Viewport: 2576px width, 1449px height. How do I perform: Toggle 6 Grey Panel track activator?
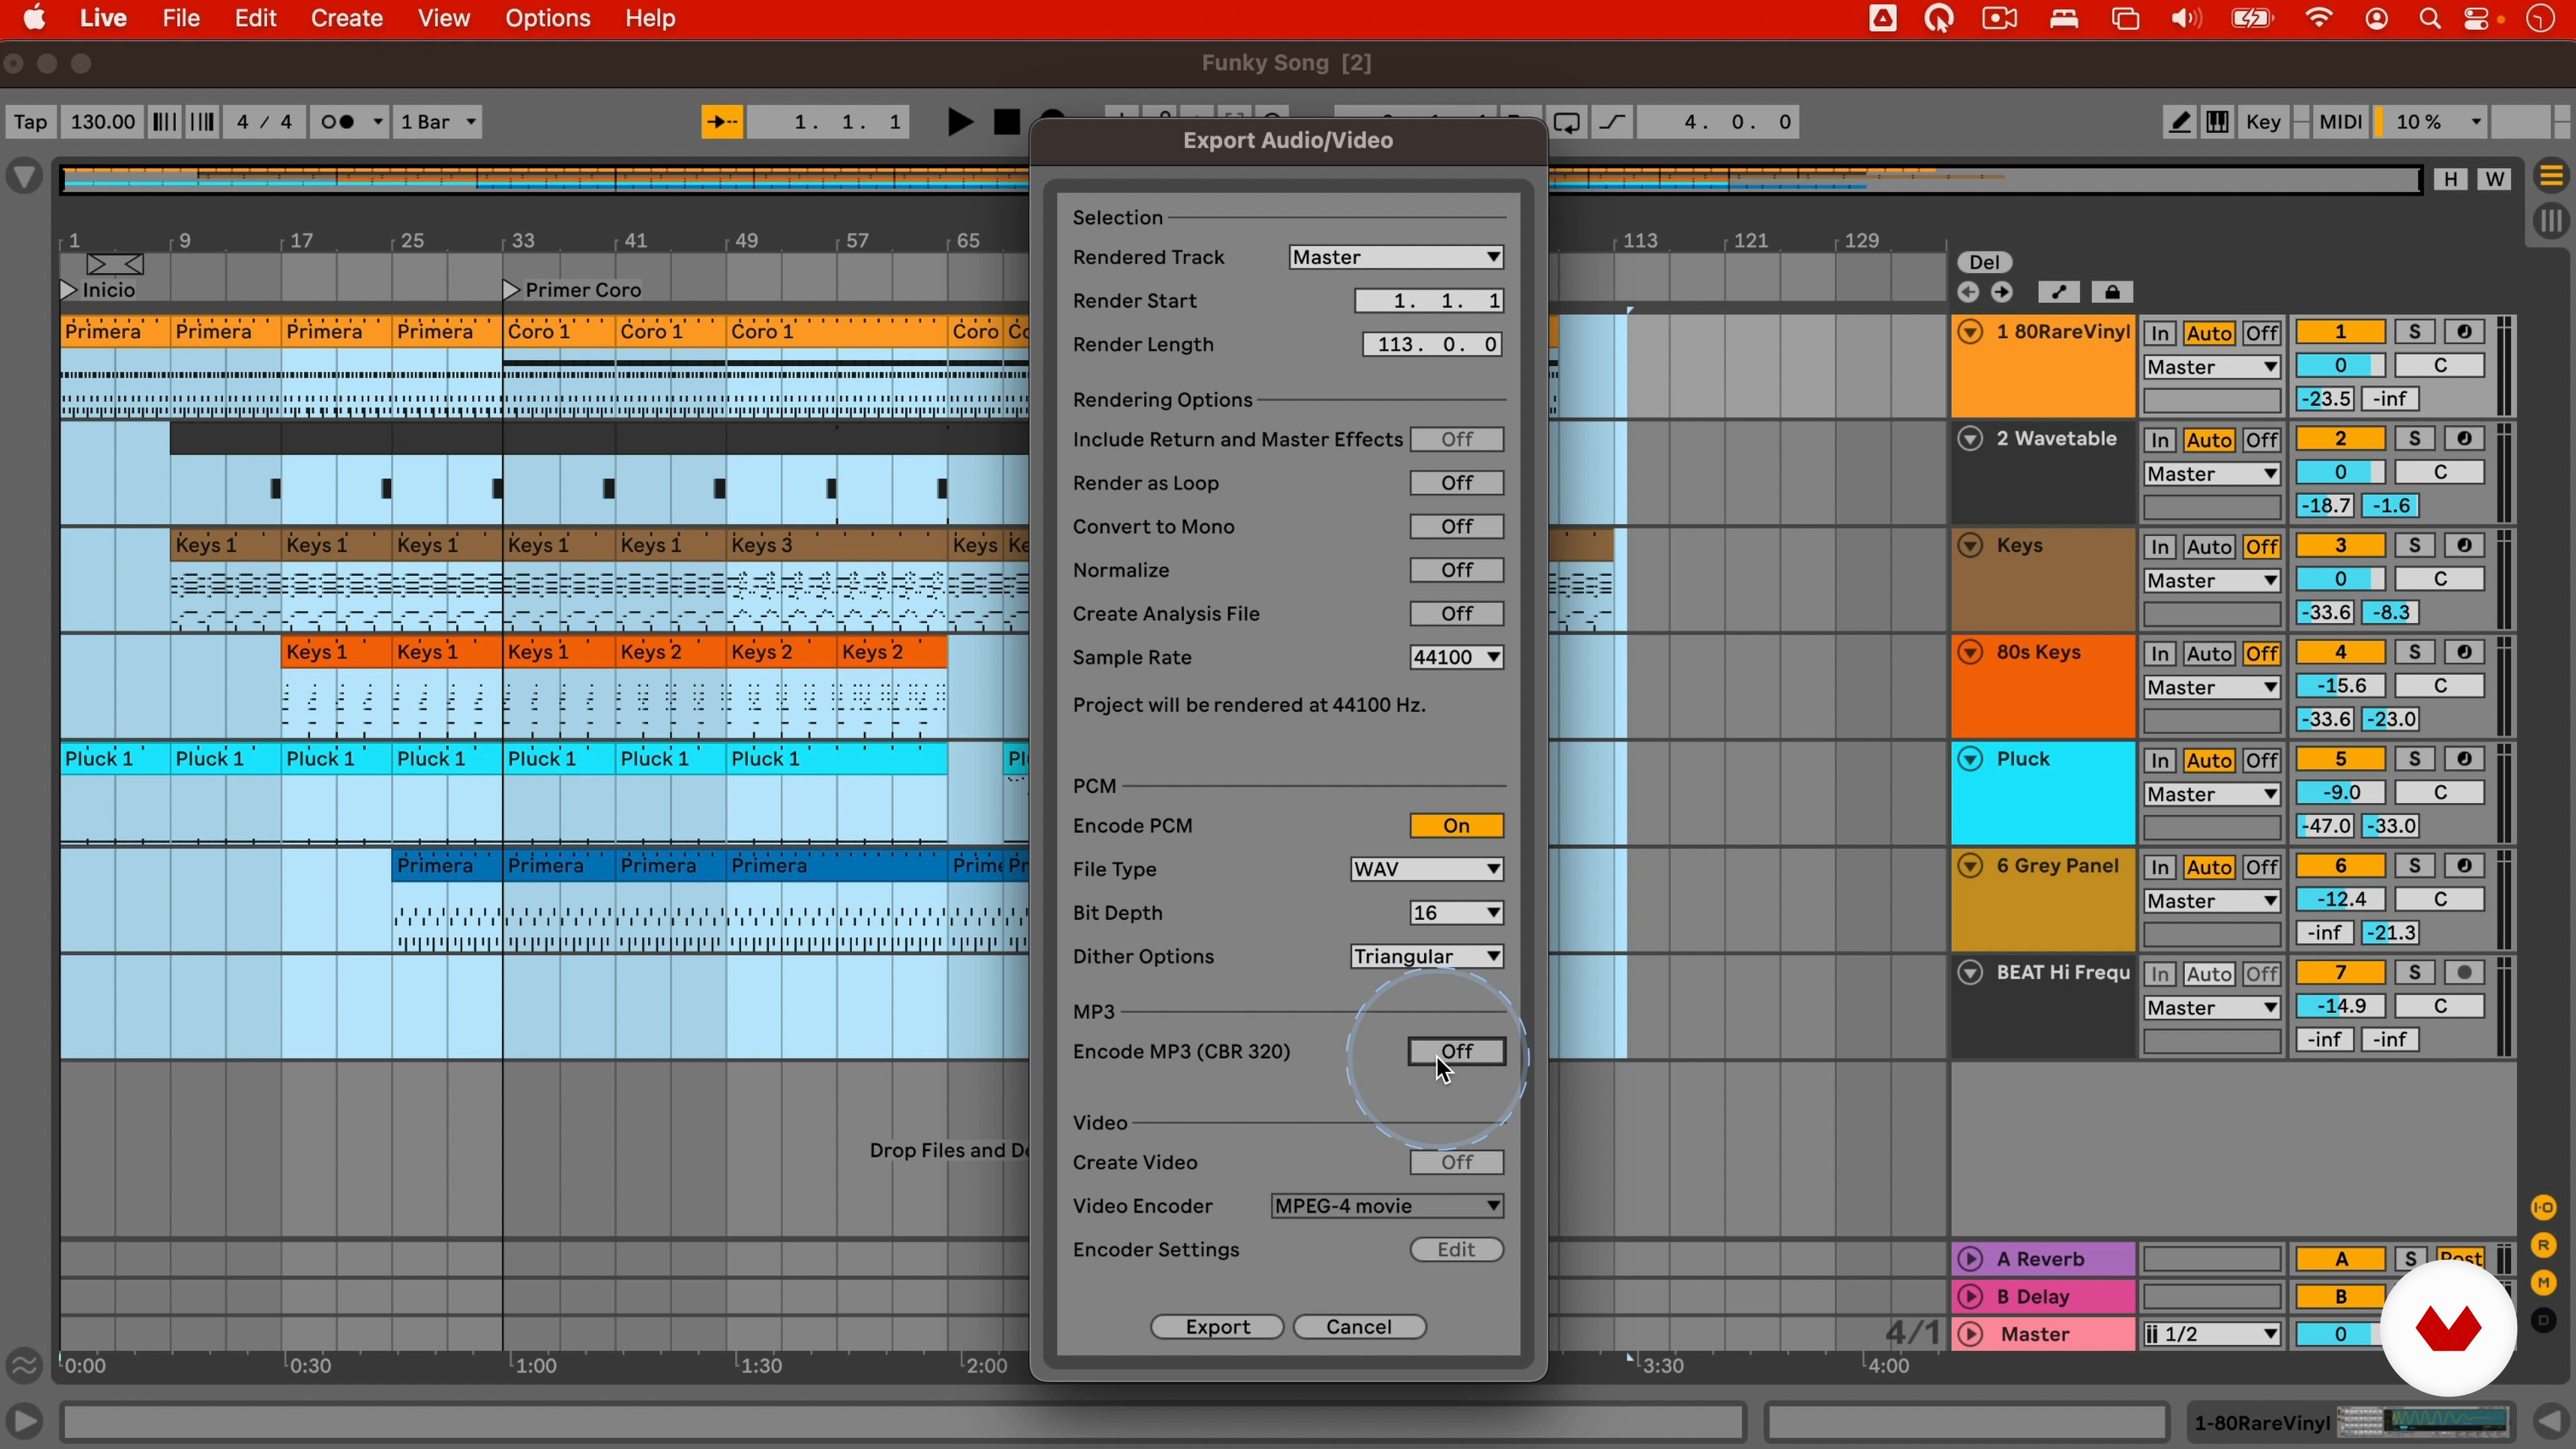[x=2340, y=866]
